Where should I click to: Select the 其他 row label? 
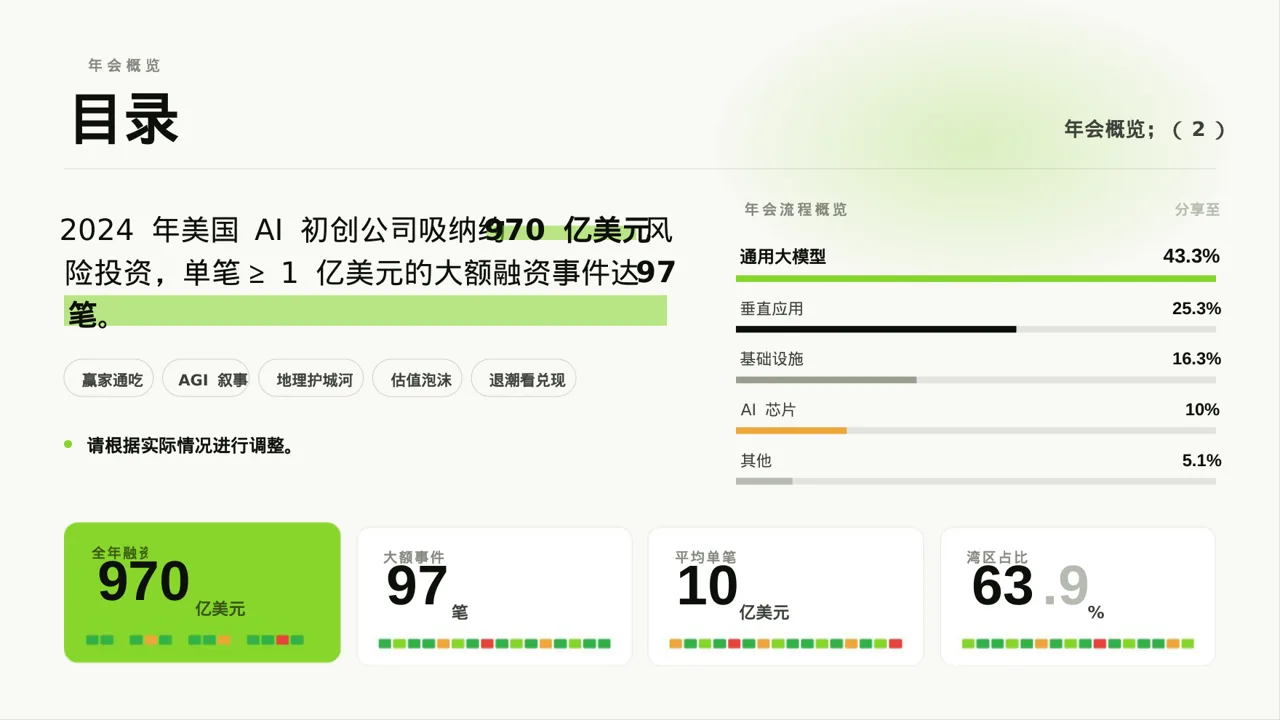pyautogui.click(x=756, y=461)
